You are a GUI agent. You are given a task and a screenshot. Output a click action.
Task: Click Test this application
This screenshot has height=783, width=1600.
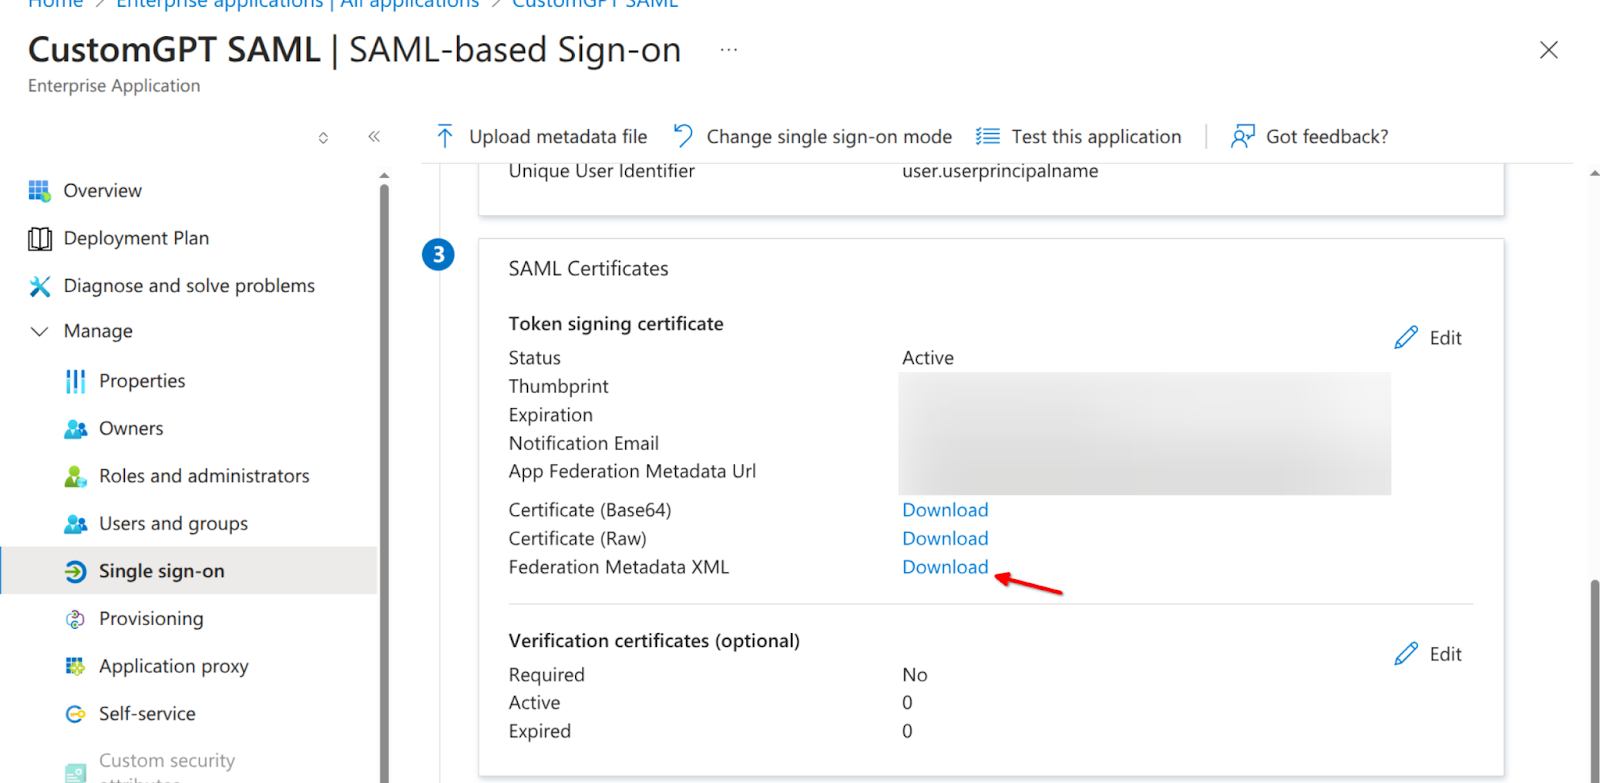pos(1078,136)
